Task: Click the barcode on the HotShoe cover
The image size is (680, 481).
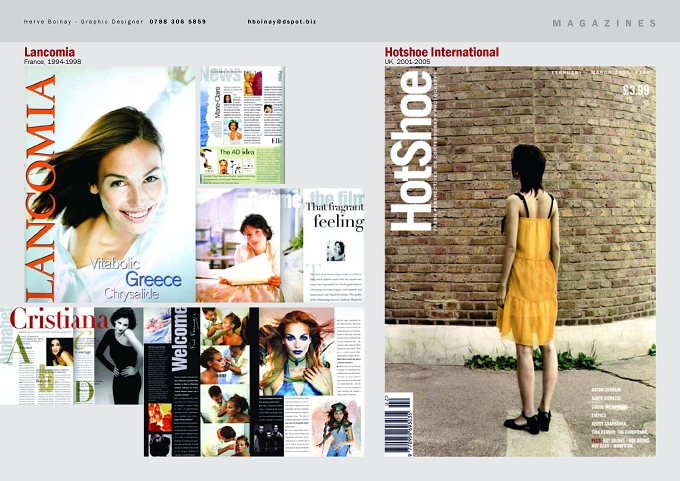Action: pyautogui.click(x=398, y=424)
